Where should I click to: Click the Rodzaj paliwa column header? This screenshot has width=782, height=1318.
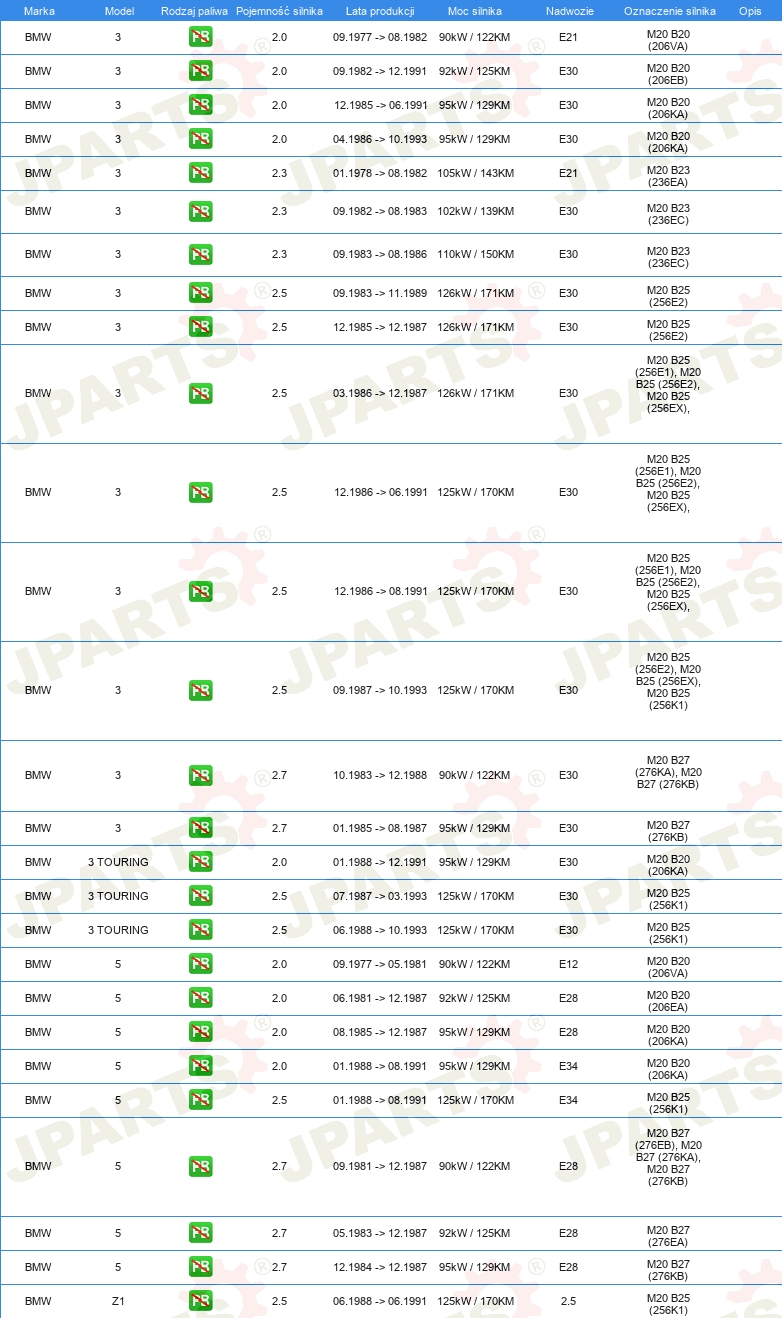click(195, 10)
